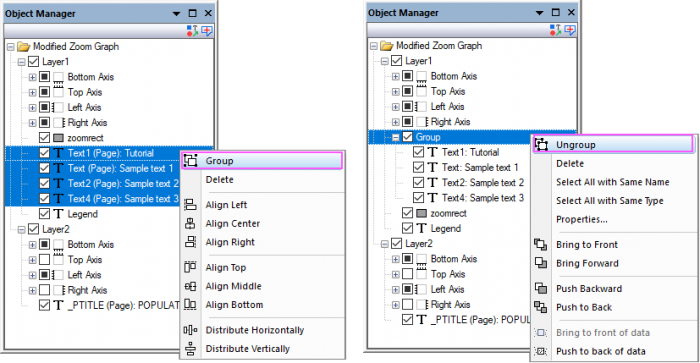Click the Ungroup icon in the right context menu
Image resolution: width=700 pixels, height=363 pixels.
pos(541,145)
